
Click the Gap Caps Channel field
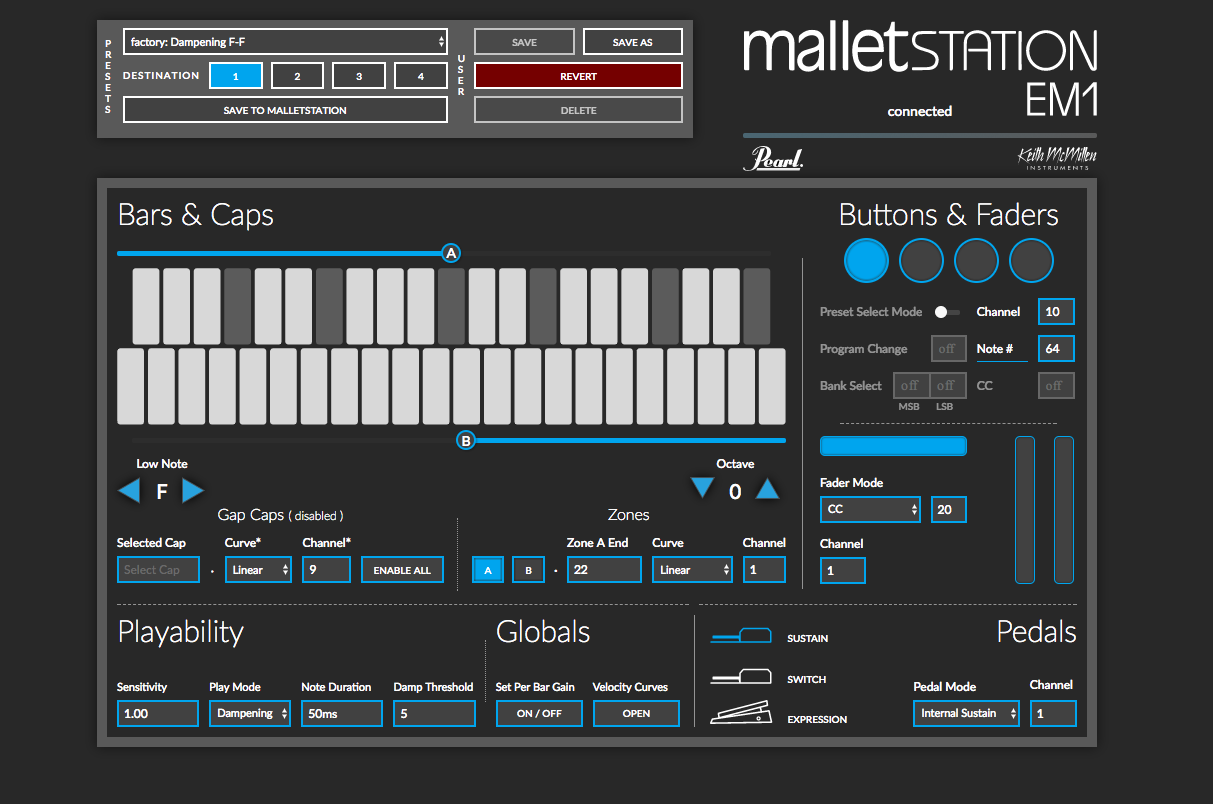(x=326, y=570)
